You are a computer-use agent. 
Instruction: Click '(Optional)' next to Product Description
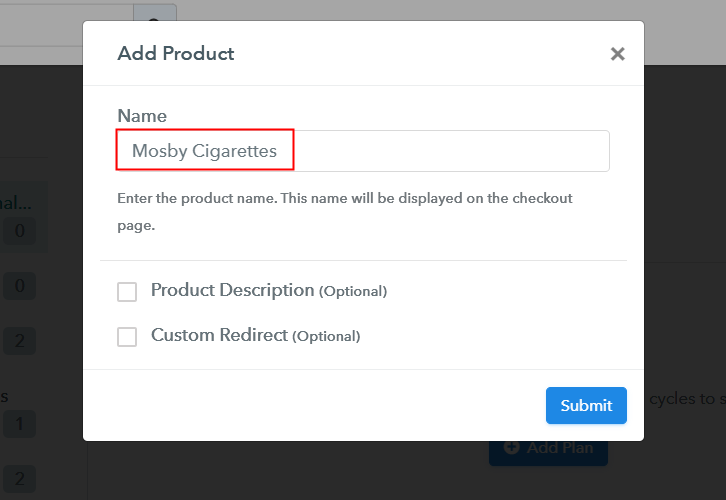pos(352,292)
